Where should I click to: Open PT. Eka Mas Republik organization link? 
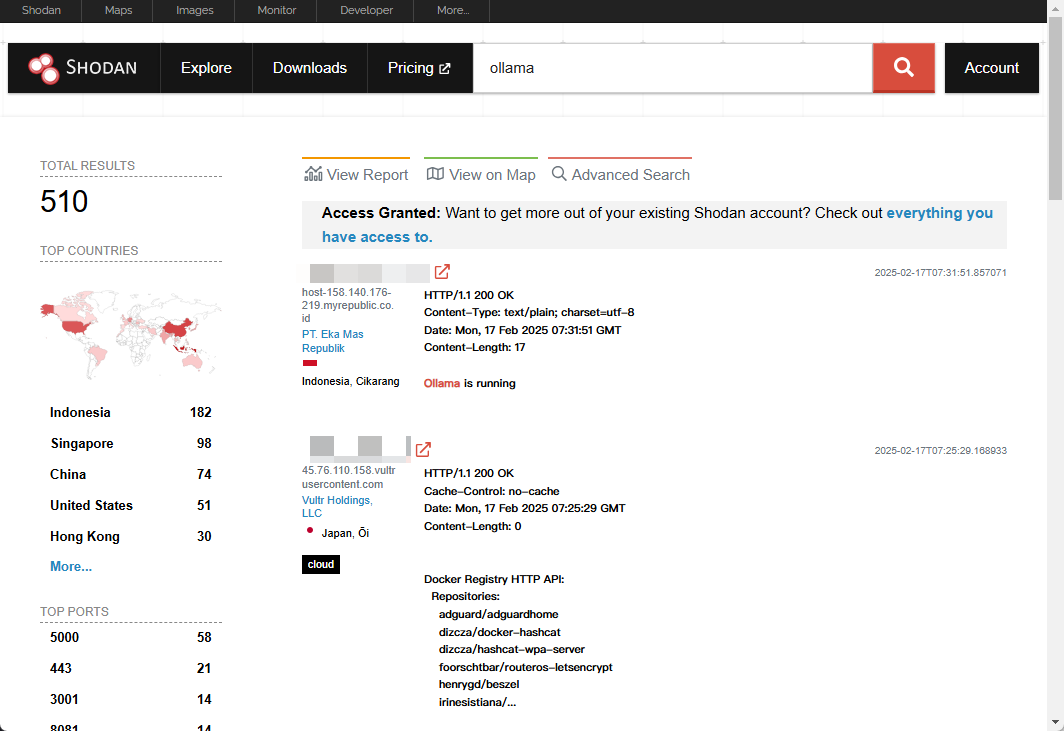click(332, 341)
